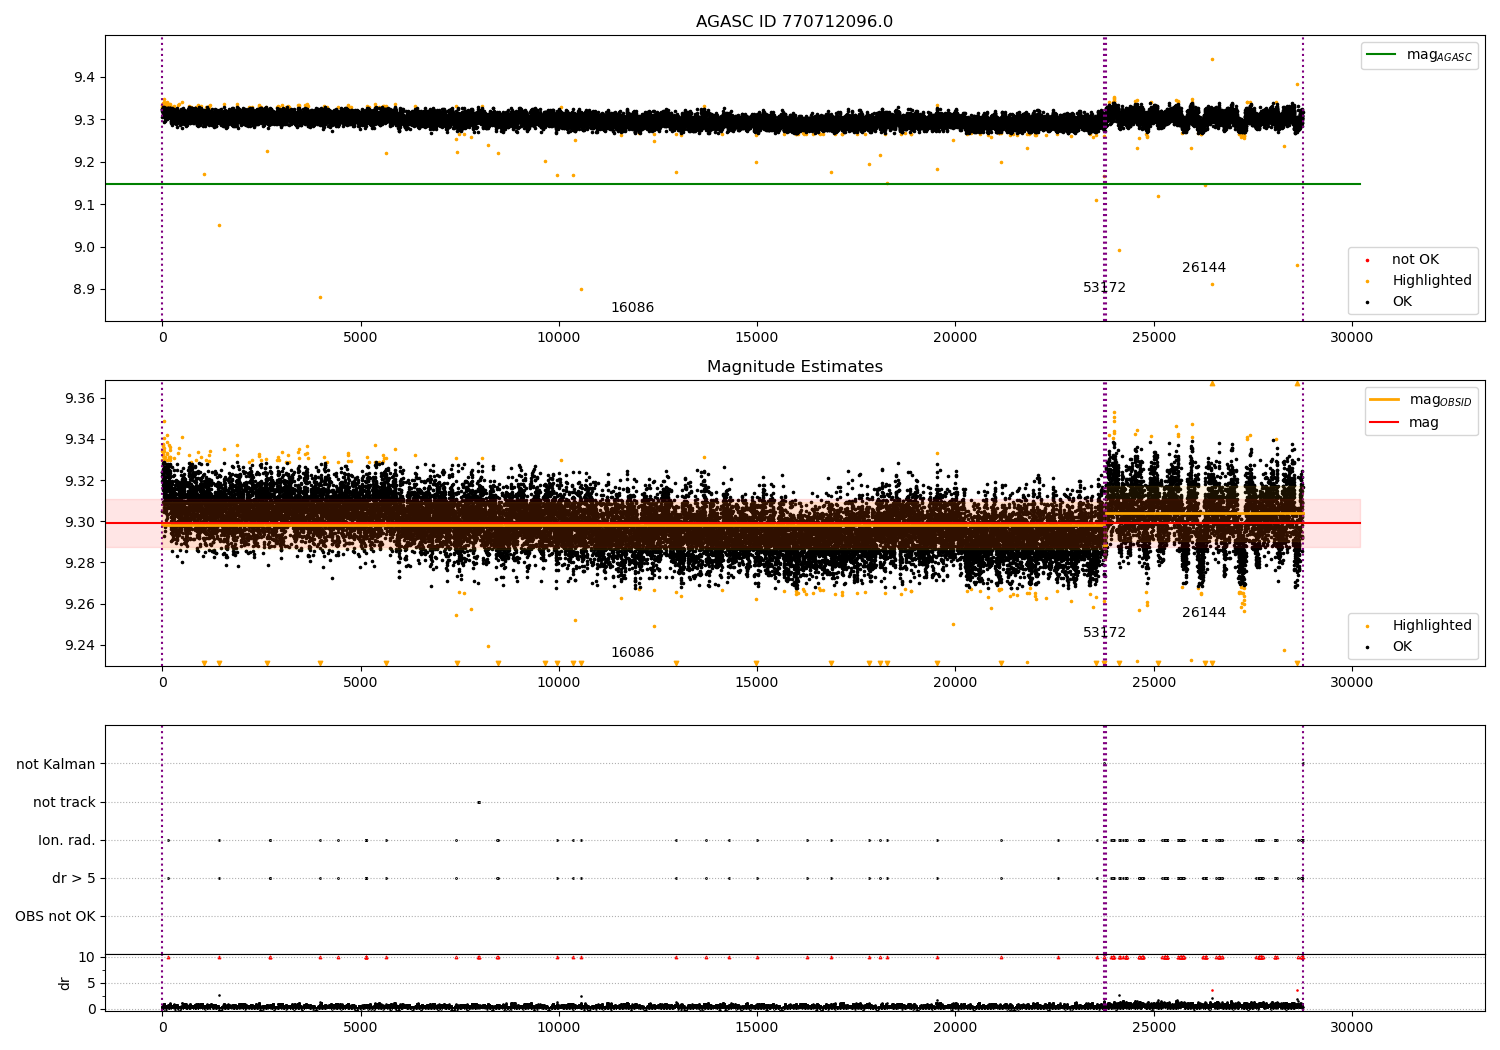This screenshot has height=1050, width=1500.
Task: Click the 16086 annotation in the top panel
Action: (632, 308)
